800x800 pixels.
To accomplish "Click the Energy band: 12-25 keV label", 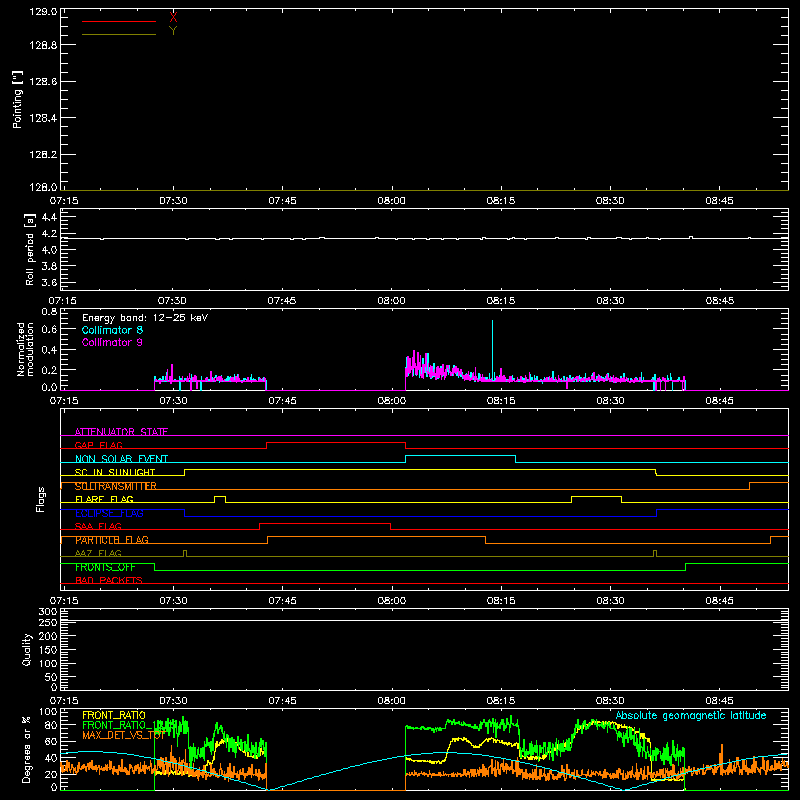I will (145, 318).
